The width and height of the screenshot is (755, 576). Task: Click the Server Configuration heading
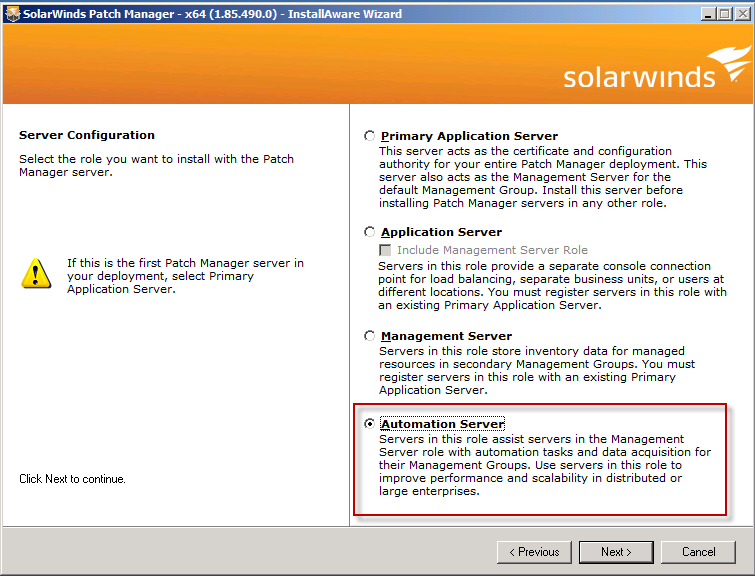pyautogui.click(x=87, y=135)
